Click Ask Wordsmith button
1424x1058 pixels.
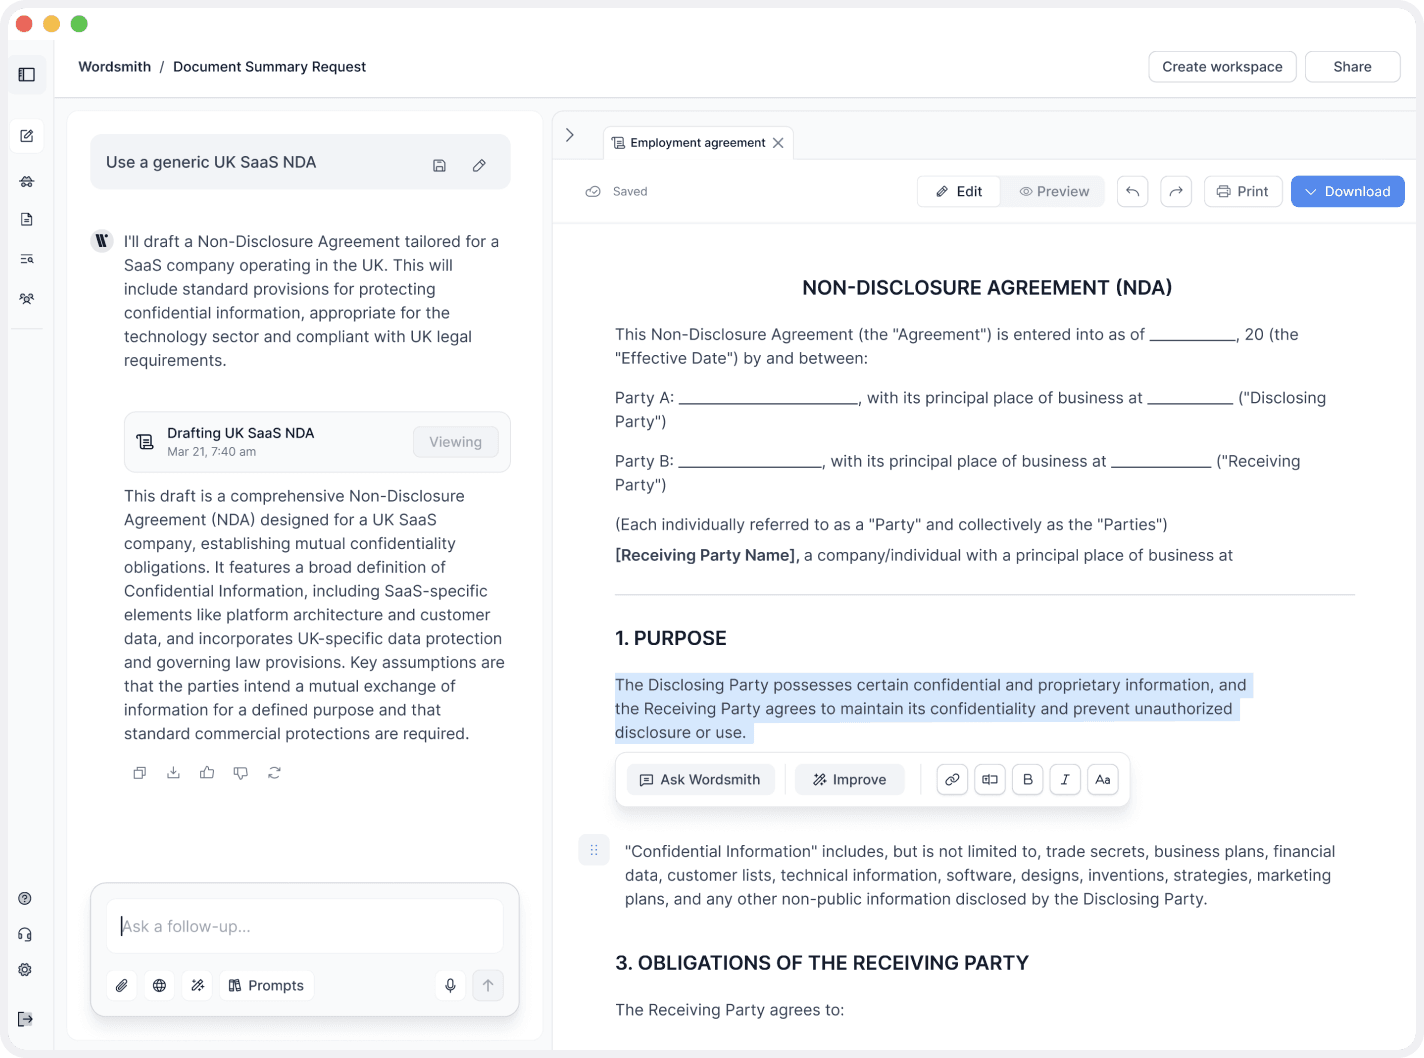coord(700,779)
